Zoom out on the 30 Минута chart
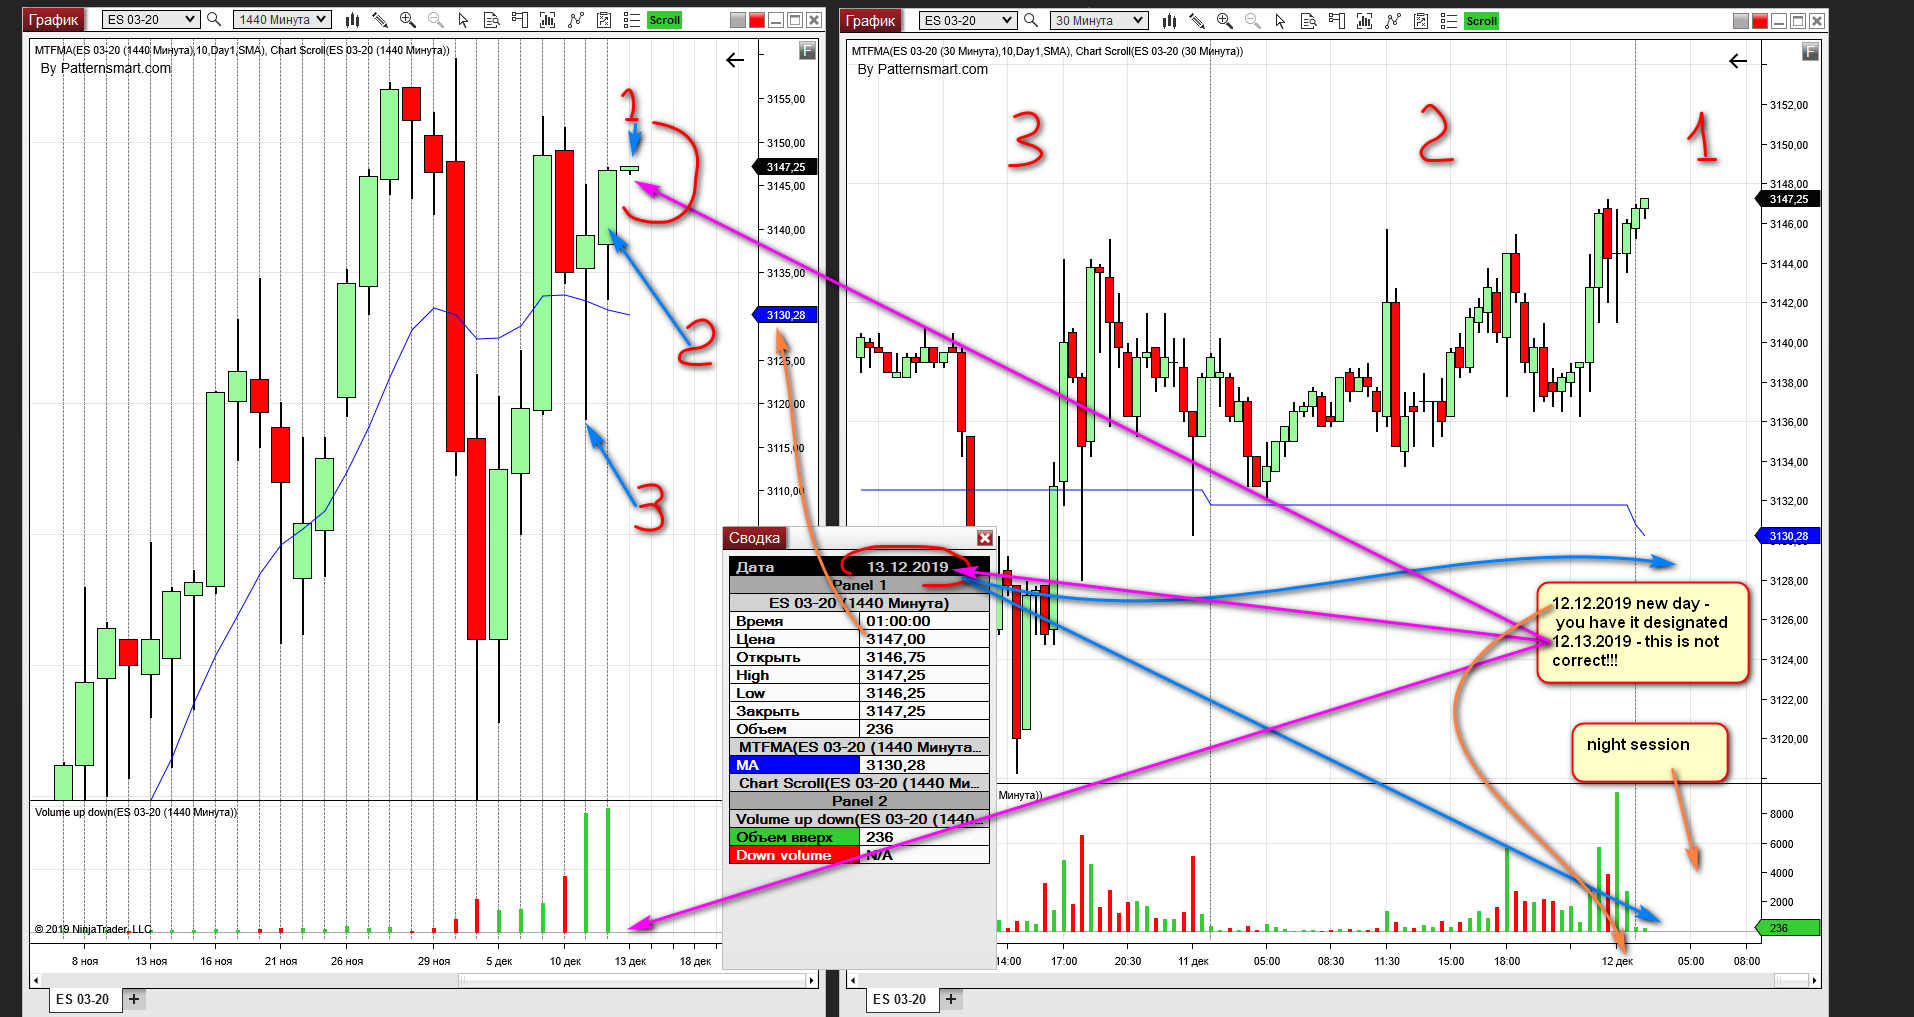This screenshot has width=1914, height=1017. (x=1252, y=20)
